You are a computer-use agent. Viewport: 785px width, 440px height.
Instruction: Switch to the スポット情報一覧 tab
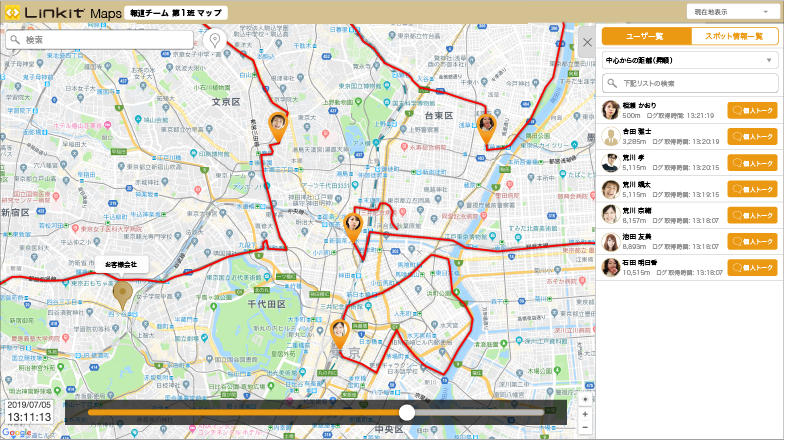(x=733, y=36)
